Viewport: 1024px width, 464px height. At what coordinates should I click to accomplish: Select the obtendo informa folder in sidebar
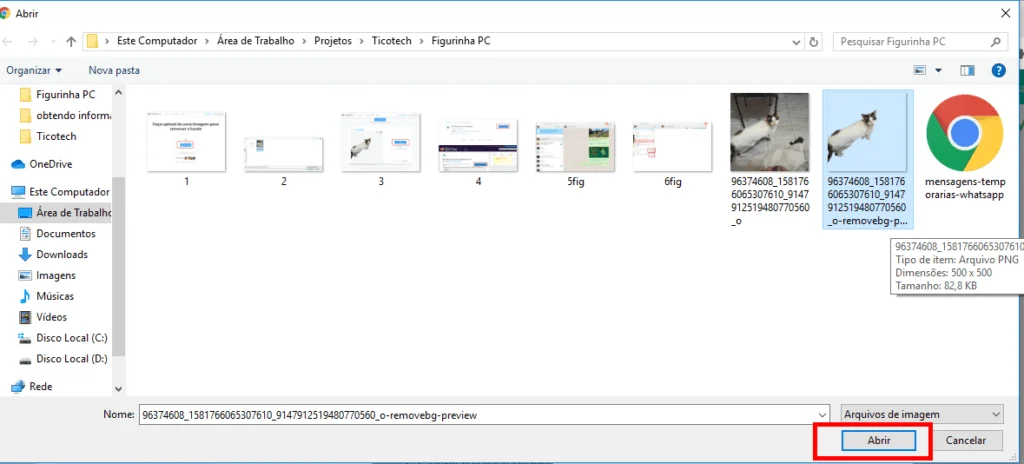(65, 116)
